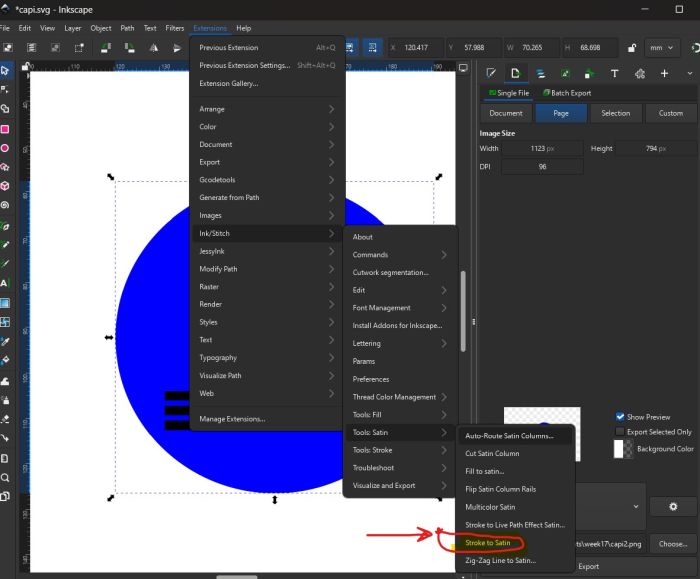The height and width of the screenshot is (579, 700).
Task: Toggle guide lock at ruler corner
Action: coord(25,67)
